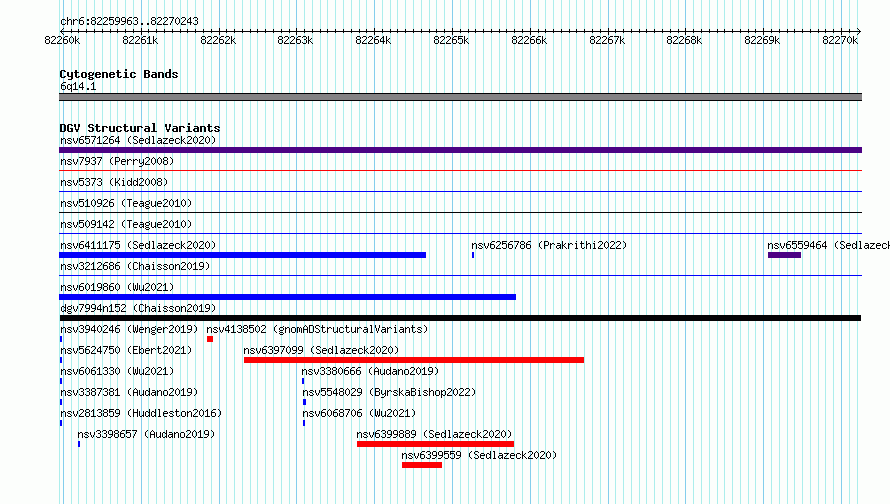890x504 pixels.
Task: Click the small red nsv4138502 marker
Action: click(210, 339)
